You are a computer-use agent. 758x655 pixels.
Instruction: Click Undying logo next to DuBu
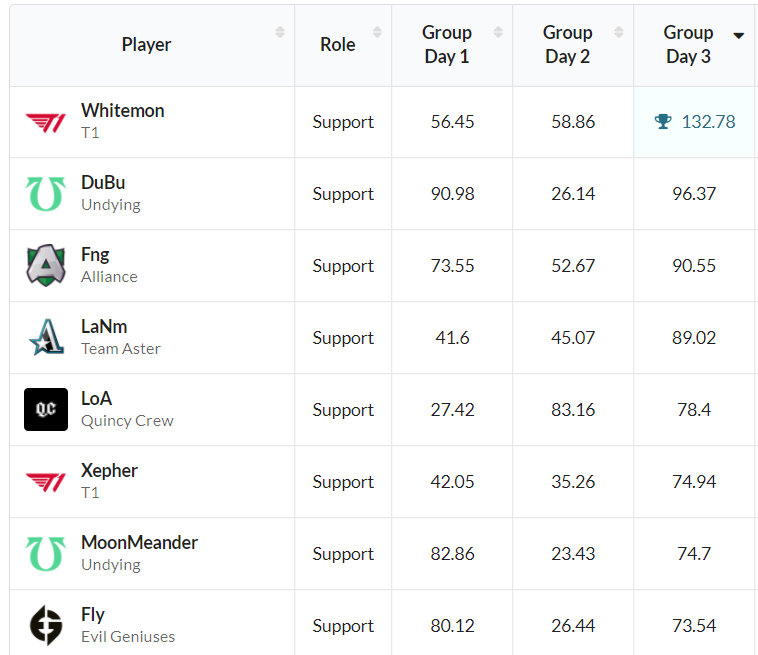[46, 194]
